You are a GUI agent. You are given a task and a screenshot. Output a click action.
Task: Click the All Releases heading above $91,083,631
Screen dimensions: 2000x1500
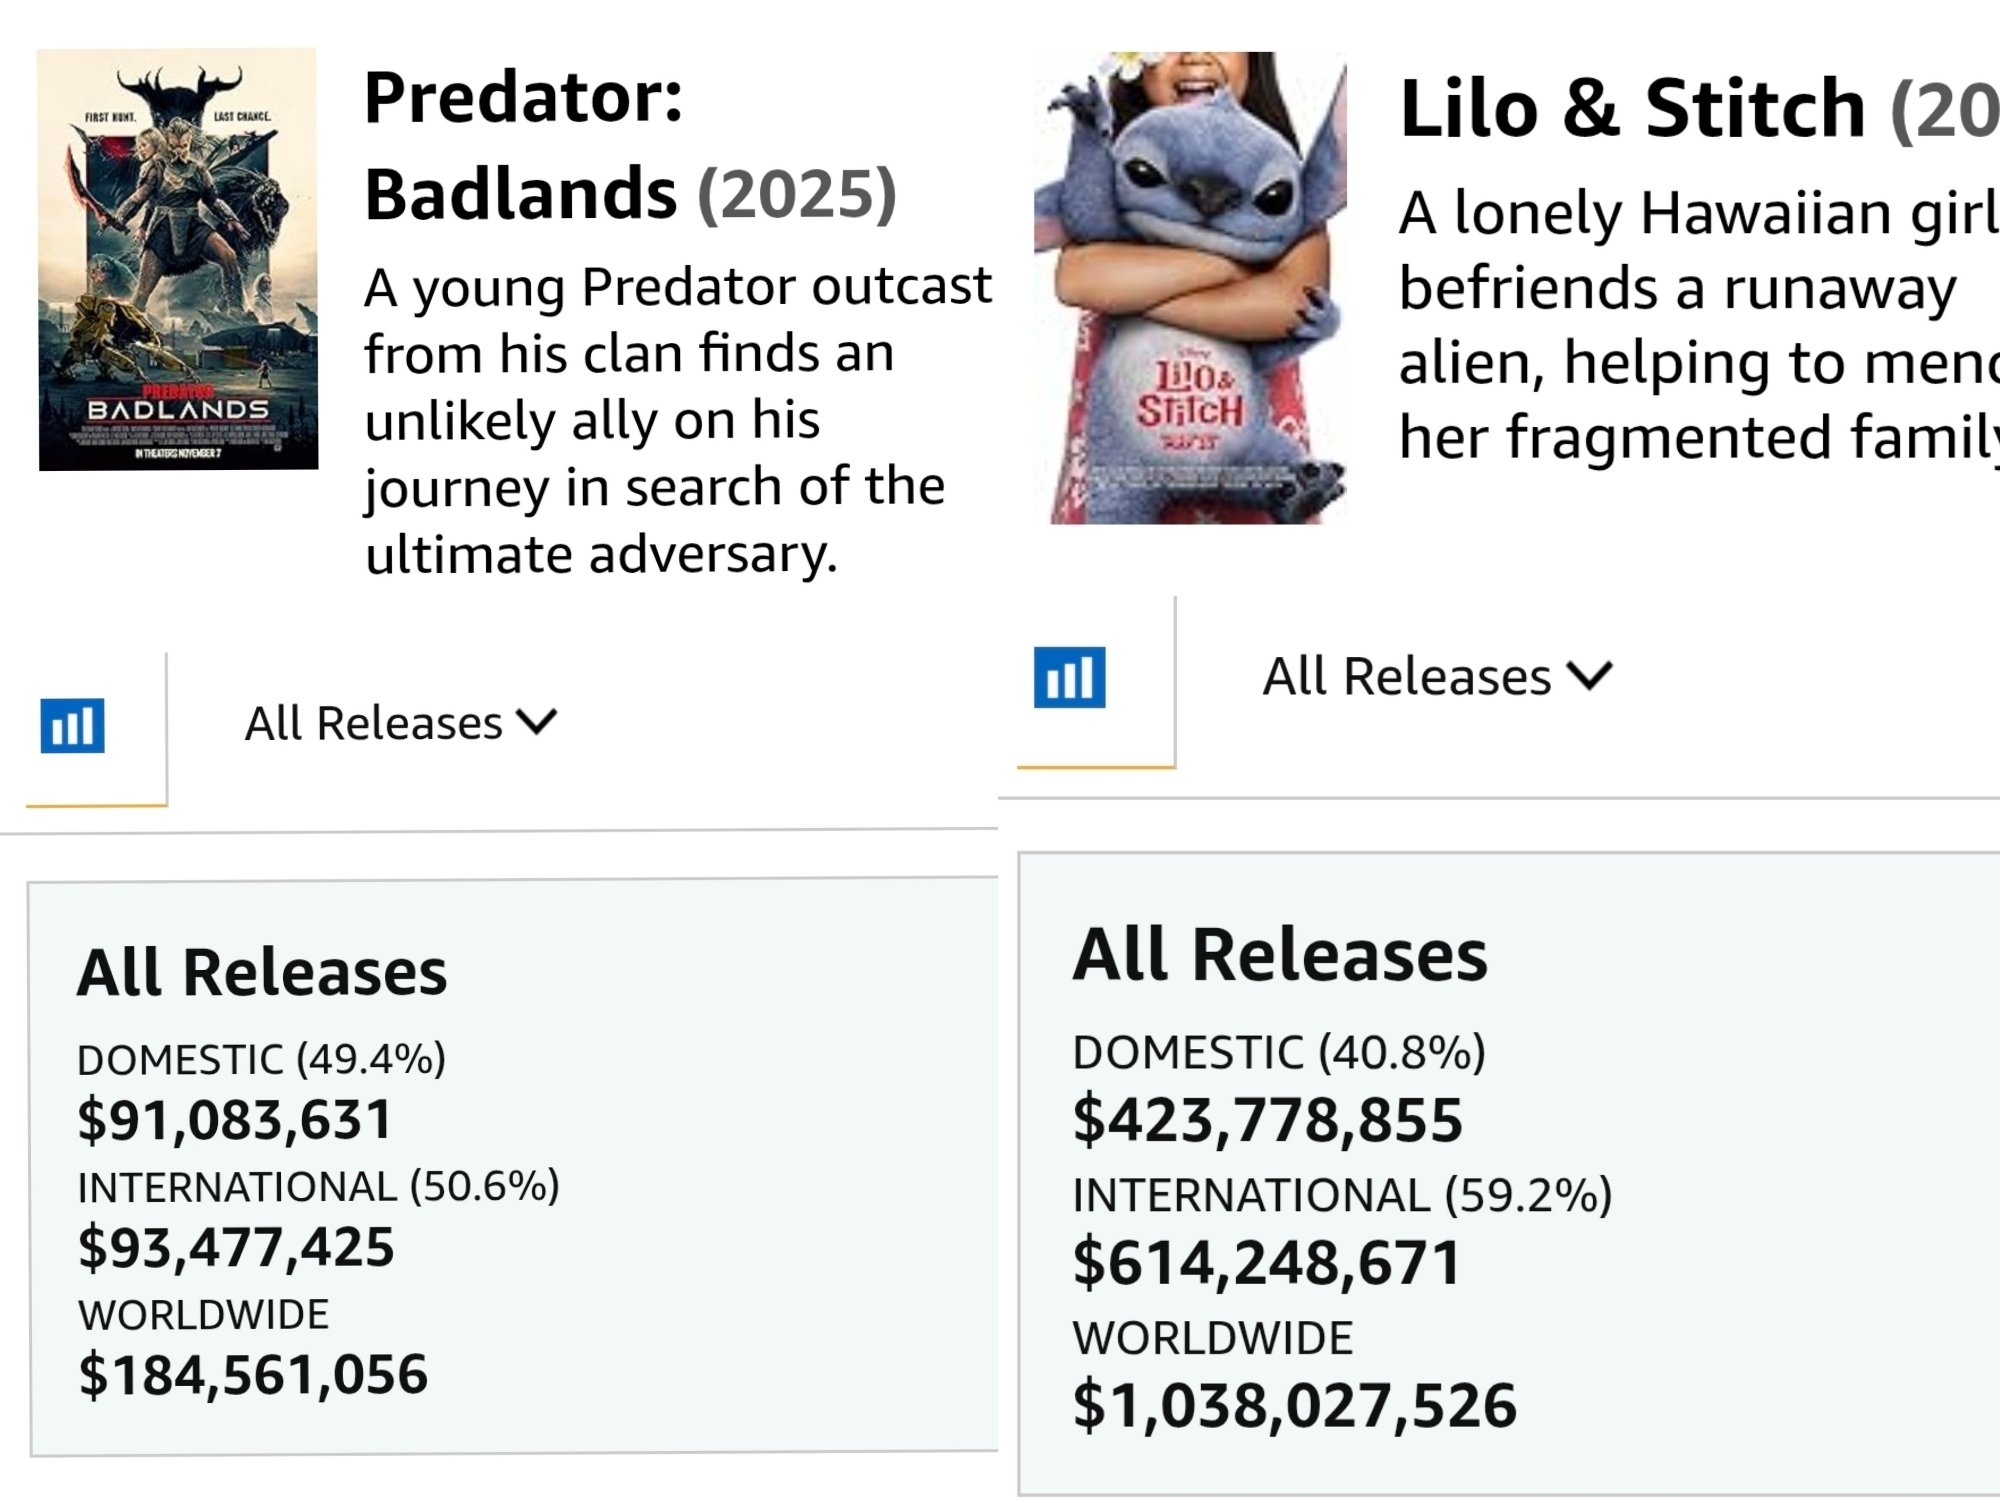click(262, 972)
